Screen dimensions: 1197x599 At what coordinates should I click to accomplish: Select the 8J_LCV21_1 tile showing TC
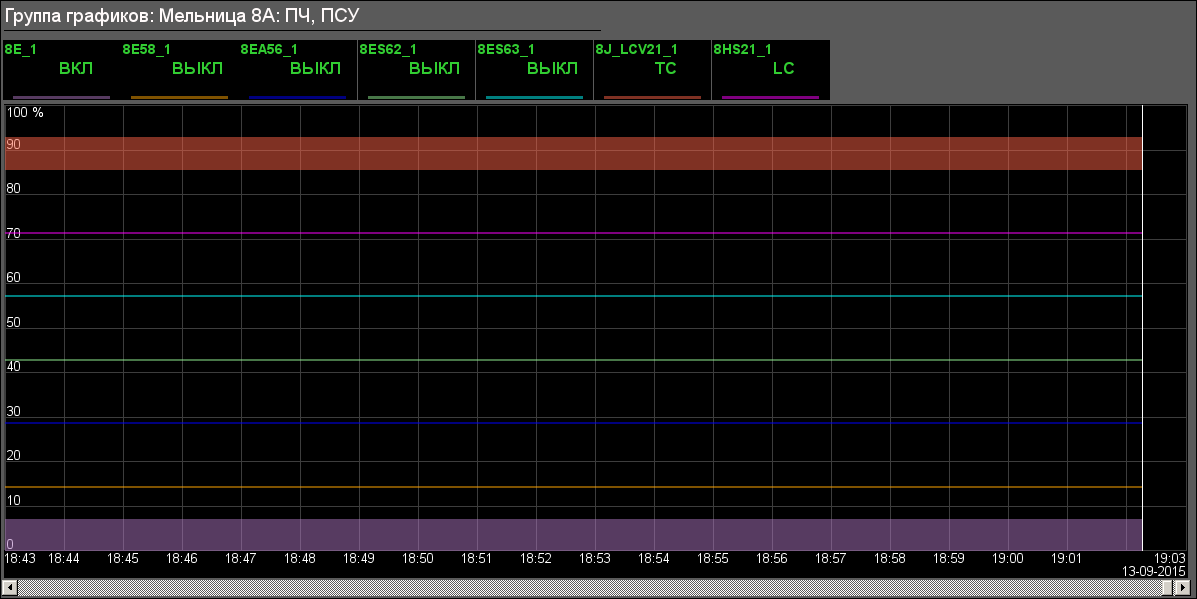pyautogui.click(x=652, y=69)
